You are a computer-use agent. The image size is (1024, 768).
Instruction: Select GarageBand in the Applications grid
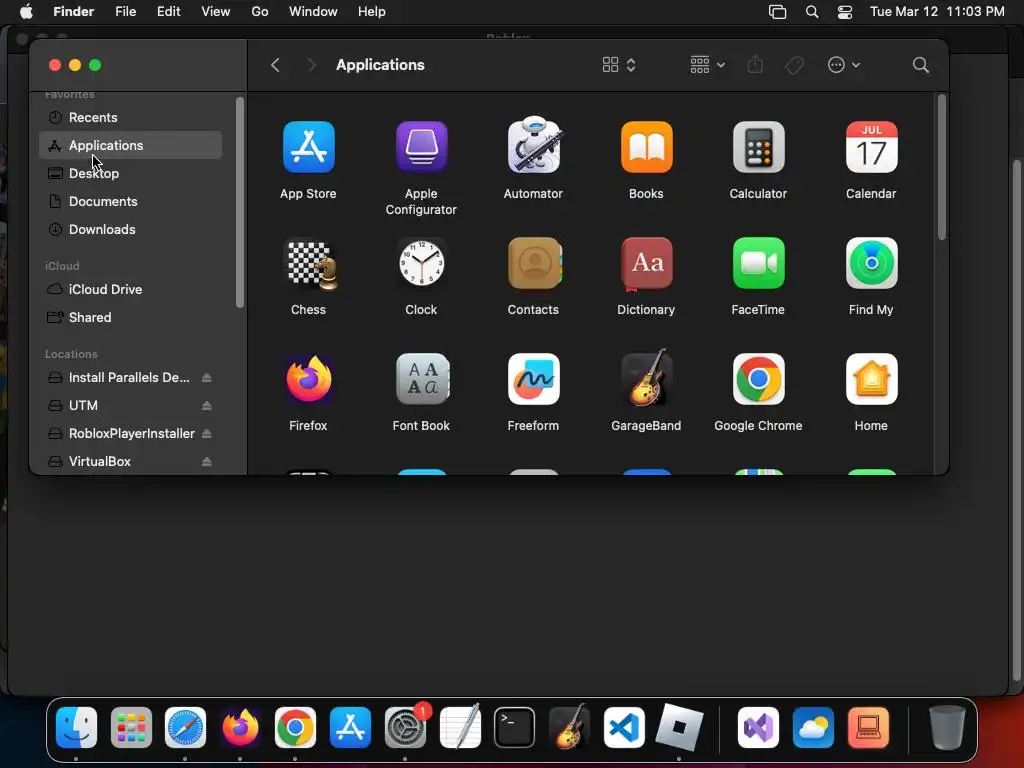[646, 378]
